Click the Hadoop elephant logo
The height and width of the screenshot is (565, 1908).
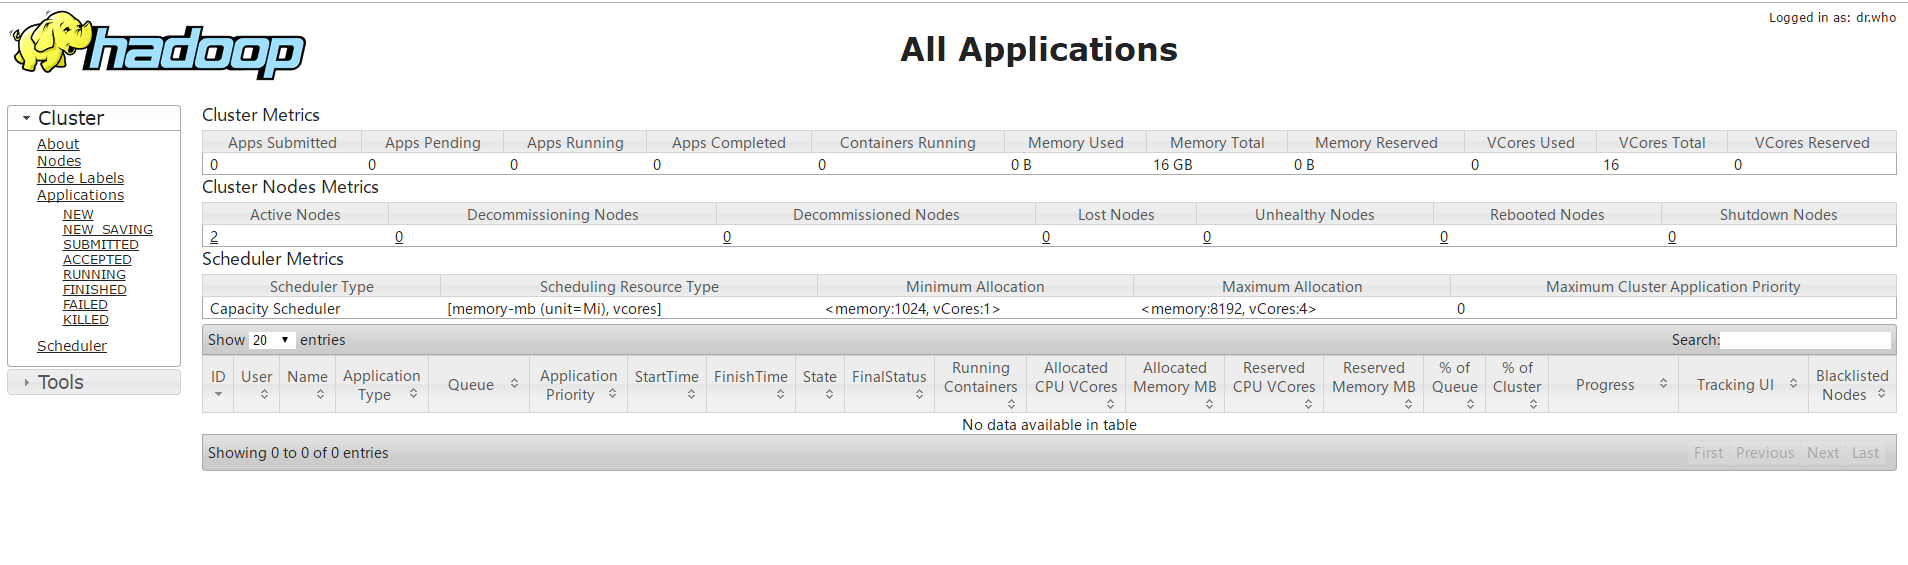[158, 45]
